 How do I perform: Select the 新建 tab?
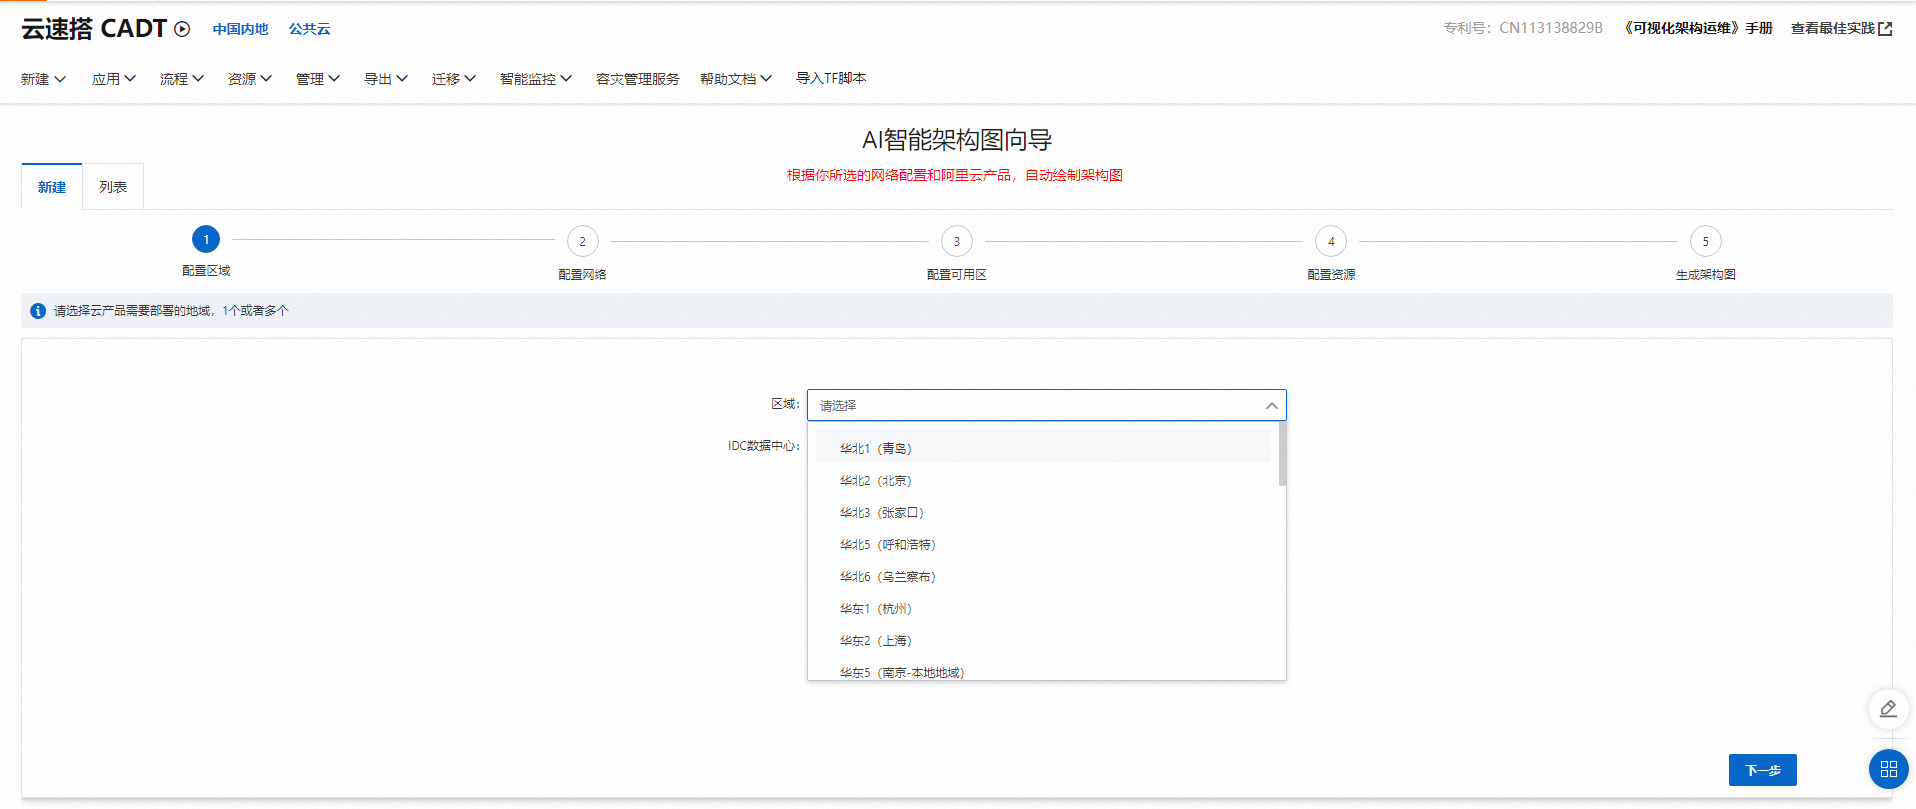point(52,187)
